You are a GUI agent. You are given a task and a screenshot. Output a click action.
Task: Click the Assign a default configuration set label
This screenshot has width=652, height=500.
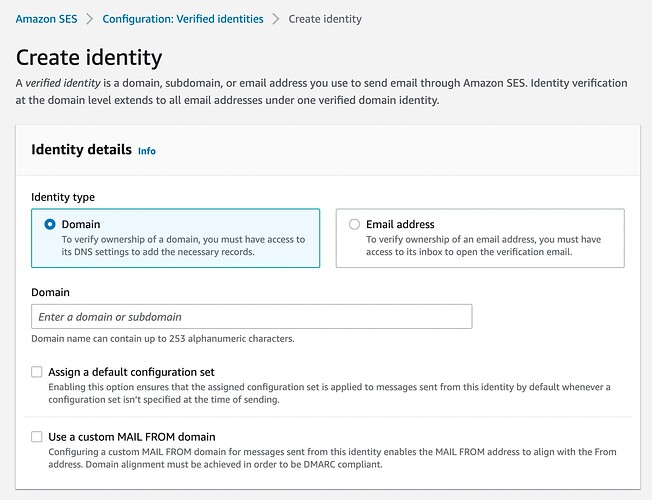click(131, 372)
